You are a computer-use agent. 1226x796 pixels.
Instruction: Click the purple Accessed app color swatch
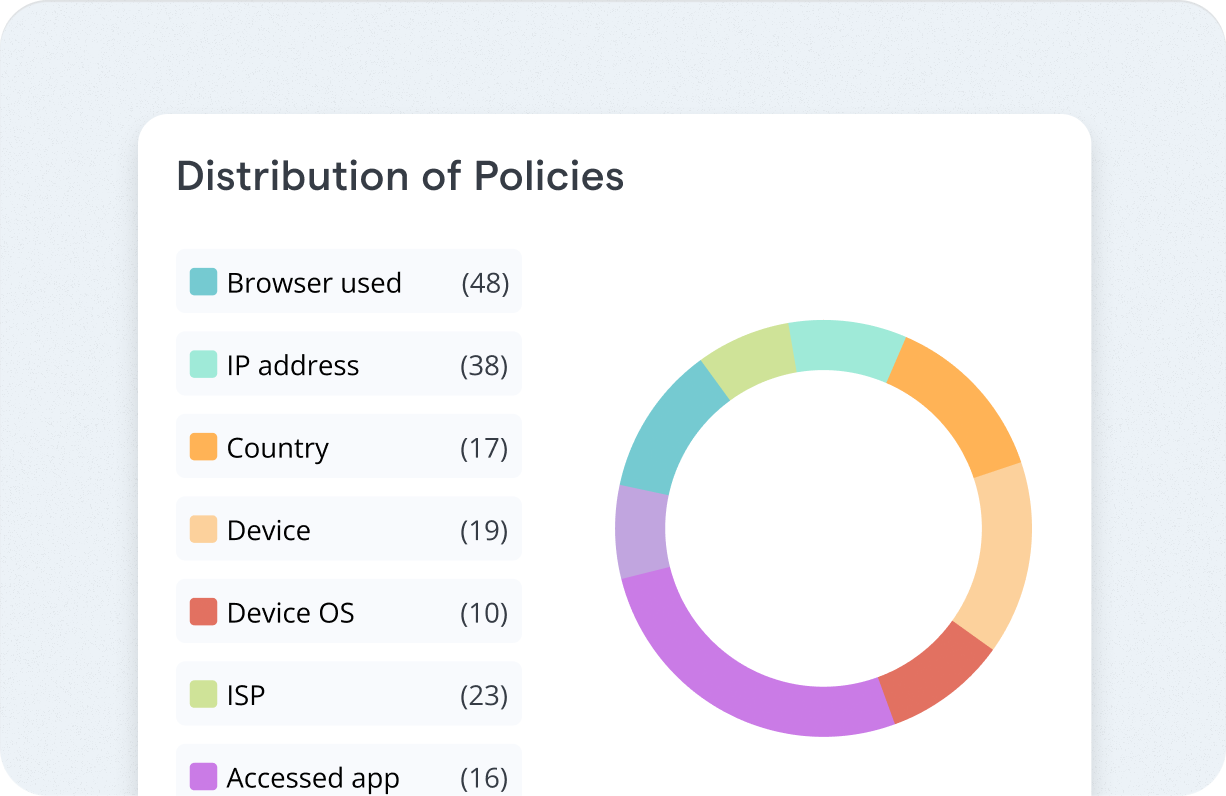(x=203, y=777)
